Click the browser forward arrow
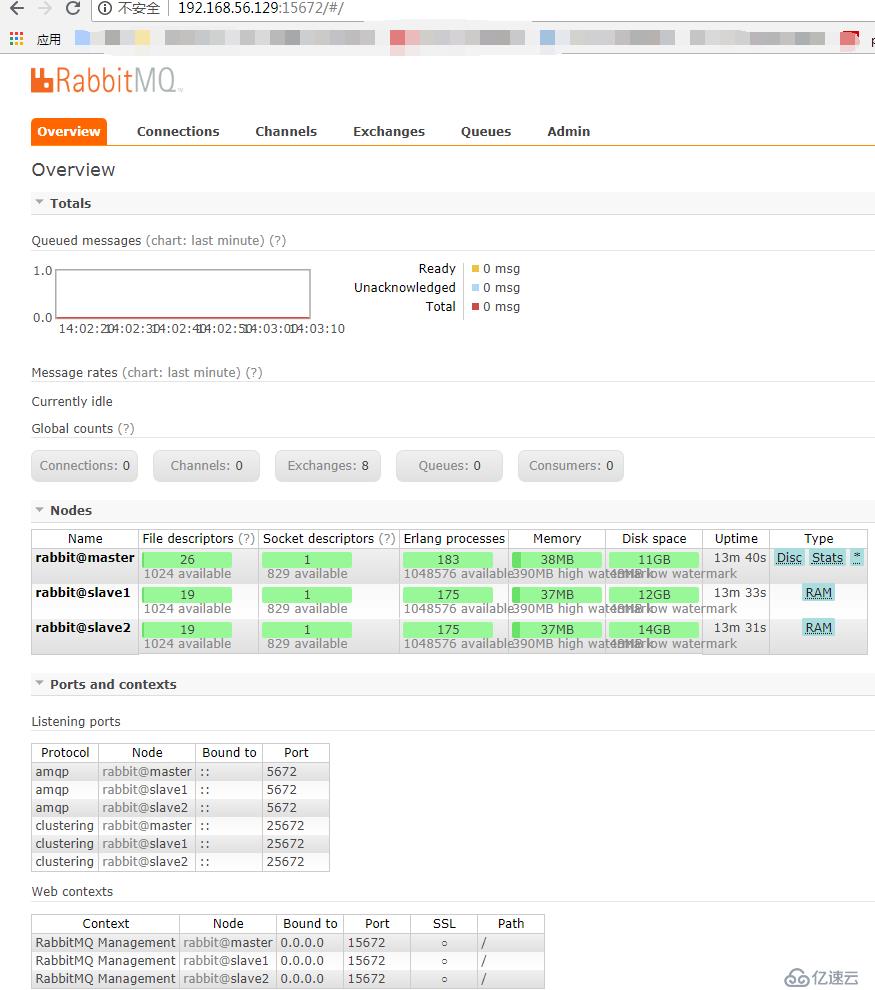Image resolution: width=875 pixels, height=990 pixels. 45,8
